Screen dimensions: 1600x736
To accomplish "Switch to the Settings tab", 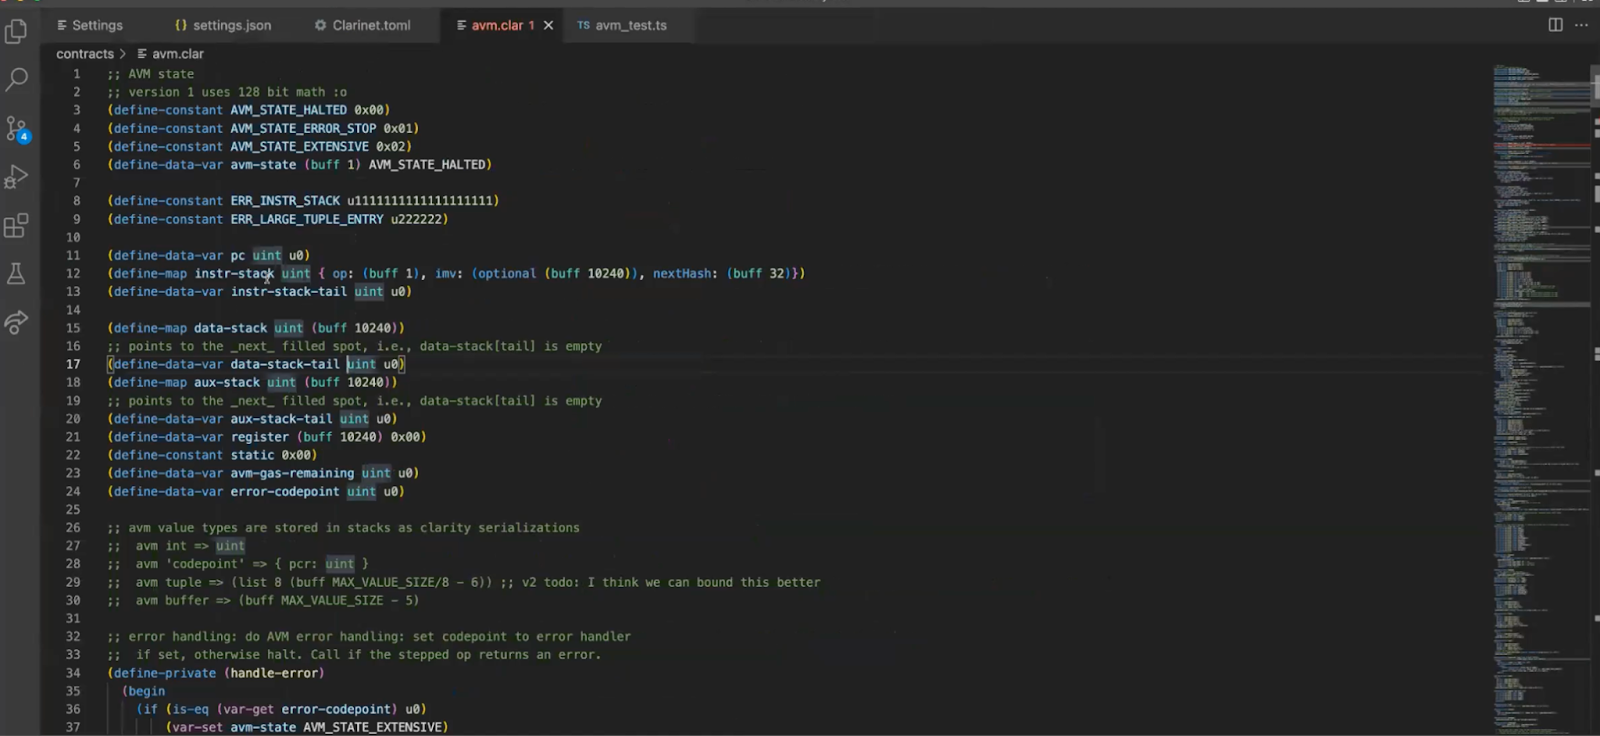I will (x=90, y=26).
